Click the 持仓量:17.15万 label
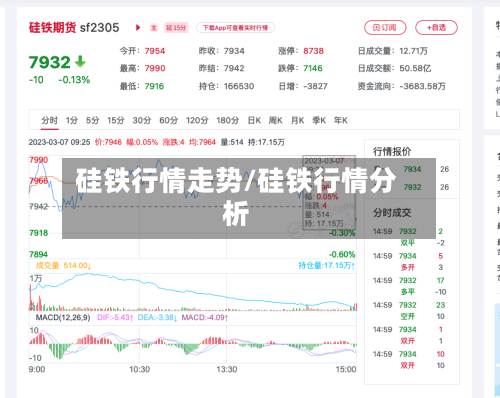This screenshot has width=500, height=398. click(x=327, y=265)
